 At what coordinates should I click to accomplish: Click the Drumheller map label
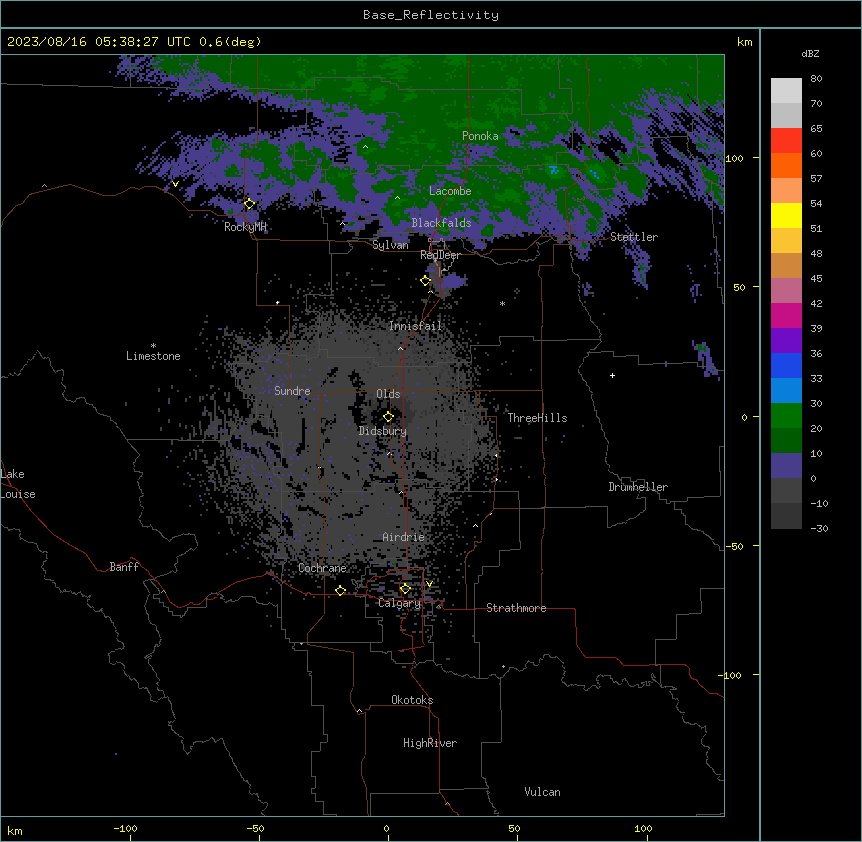638,487
